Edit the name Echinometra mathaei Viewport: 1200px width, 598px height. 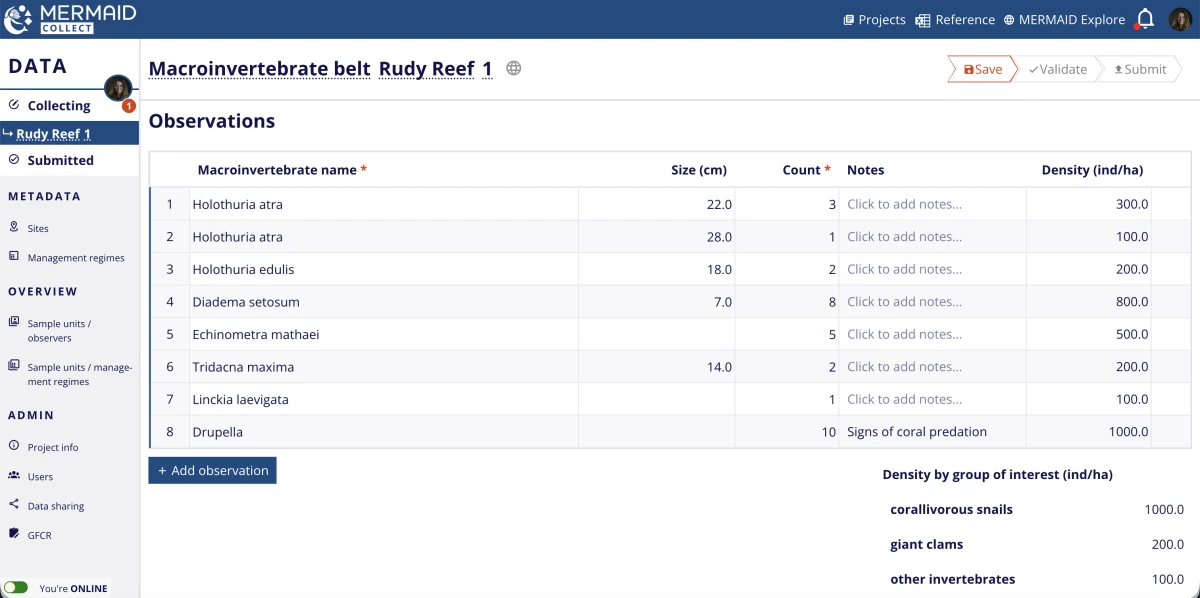pos(384,334)
